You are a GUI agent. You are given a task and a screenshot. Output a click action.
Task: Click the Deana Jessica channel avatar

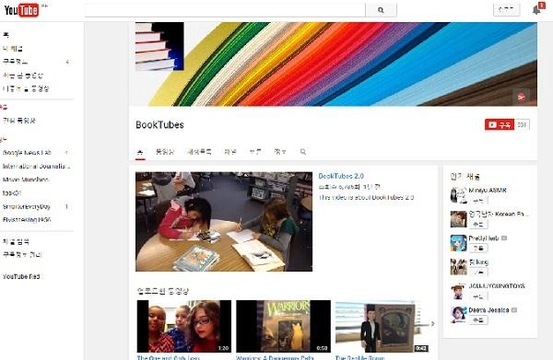point(458,315)
